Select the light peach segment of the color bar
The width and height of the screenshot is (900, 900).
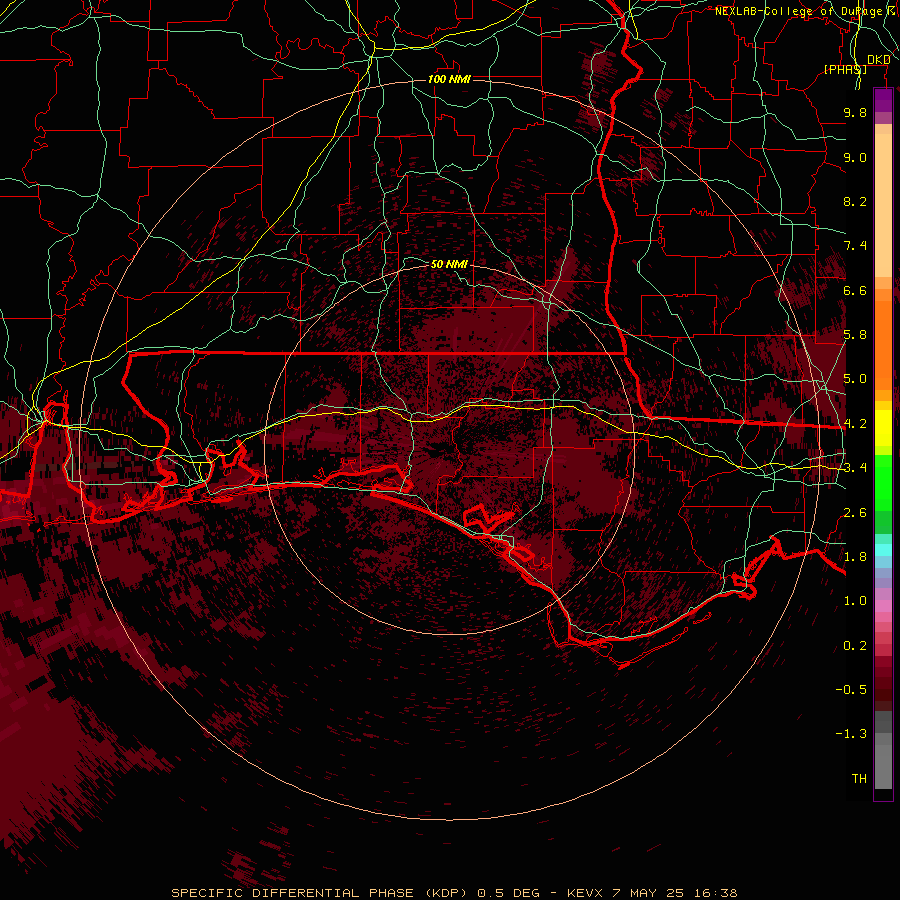coord(883,205)
